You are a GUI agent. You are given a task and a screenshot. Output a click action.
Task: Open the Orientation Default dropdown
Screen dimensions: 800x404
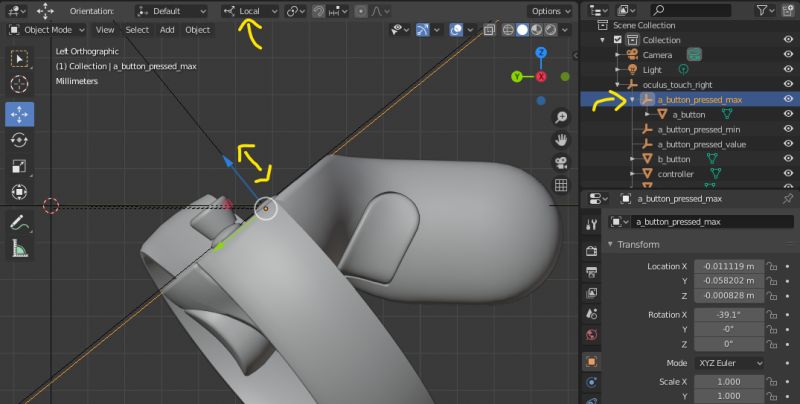point(172,11)
